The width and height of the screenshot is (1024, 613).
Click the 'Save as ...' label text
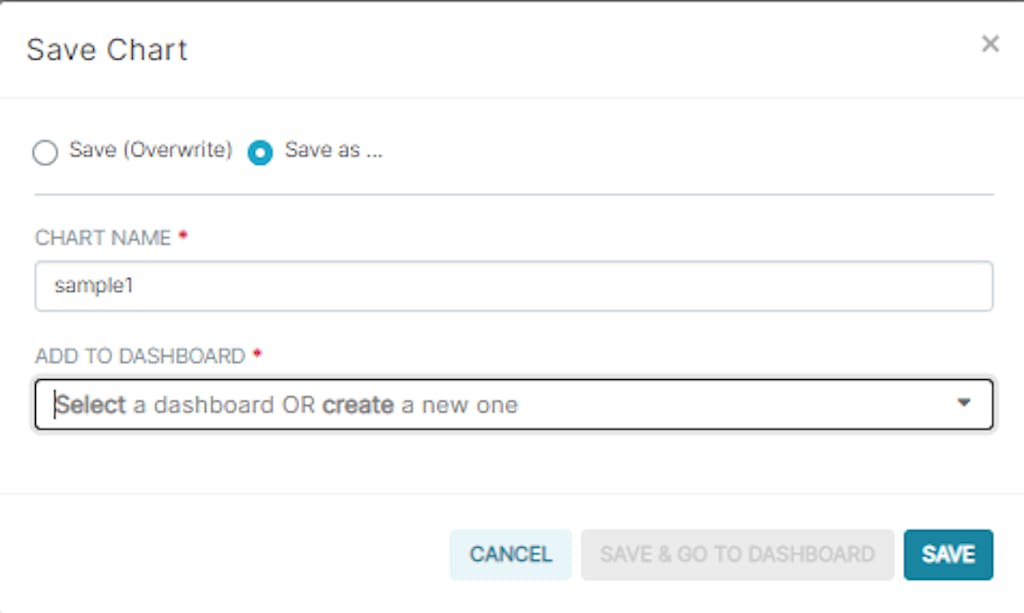333,151
